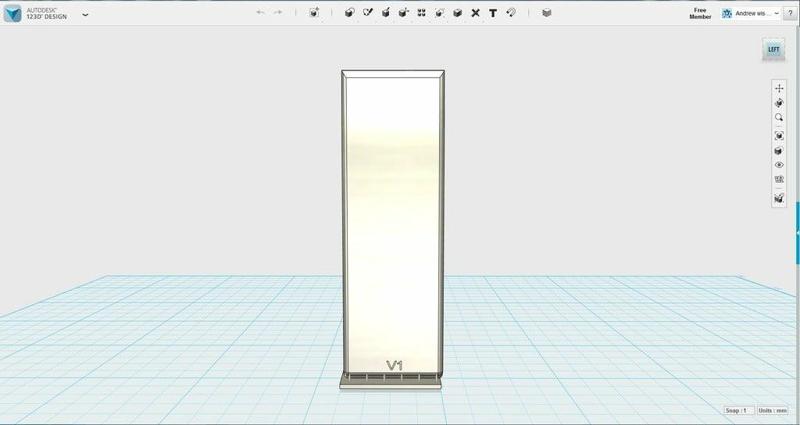Select the Orbit navigation tool
The width and height of the screenshot is (800, 425).
(x=779, y=103)
